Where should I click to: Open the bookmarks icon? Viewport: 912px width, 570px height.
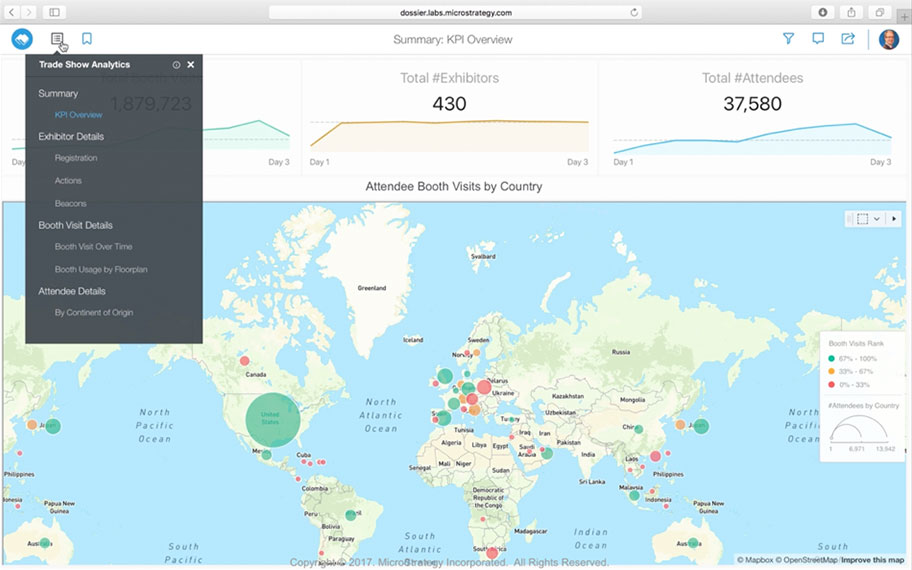(87, 39)
